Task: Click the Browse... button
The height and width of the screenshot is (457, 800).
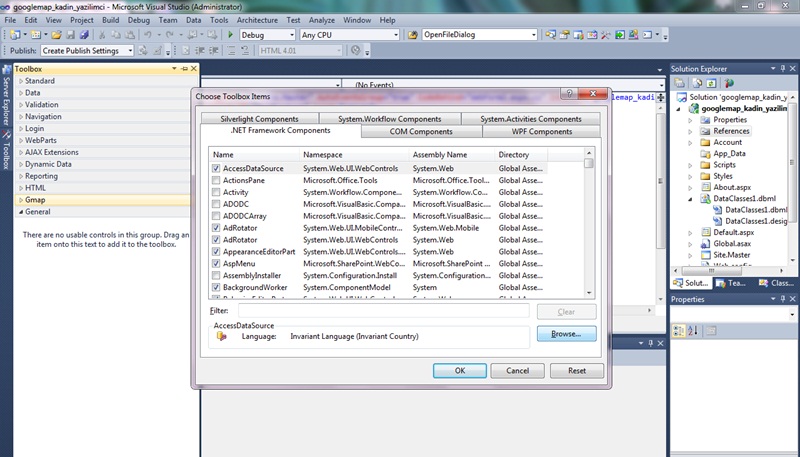Action: click(x=566, y=334)
